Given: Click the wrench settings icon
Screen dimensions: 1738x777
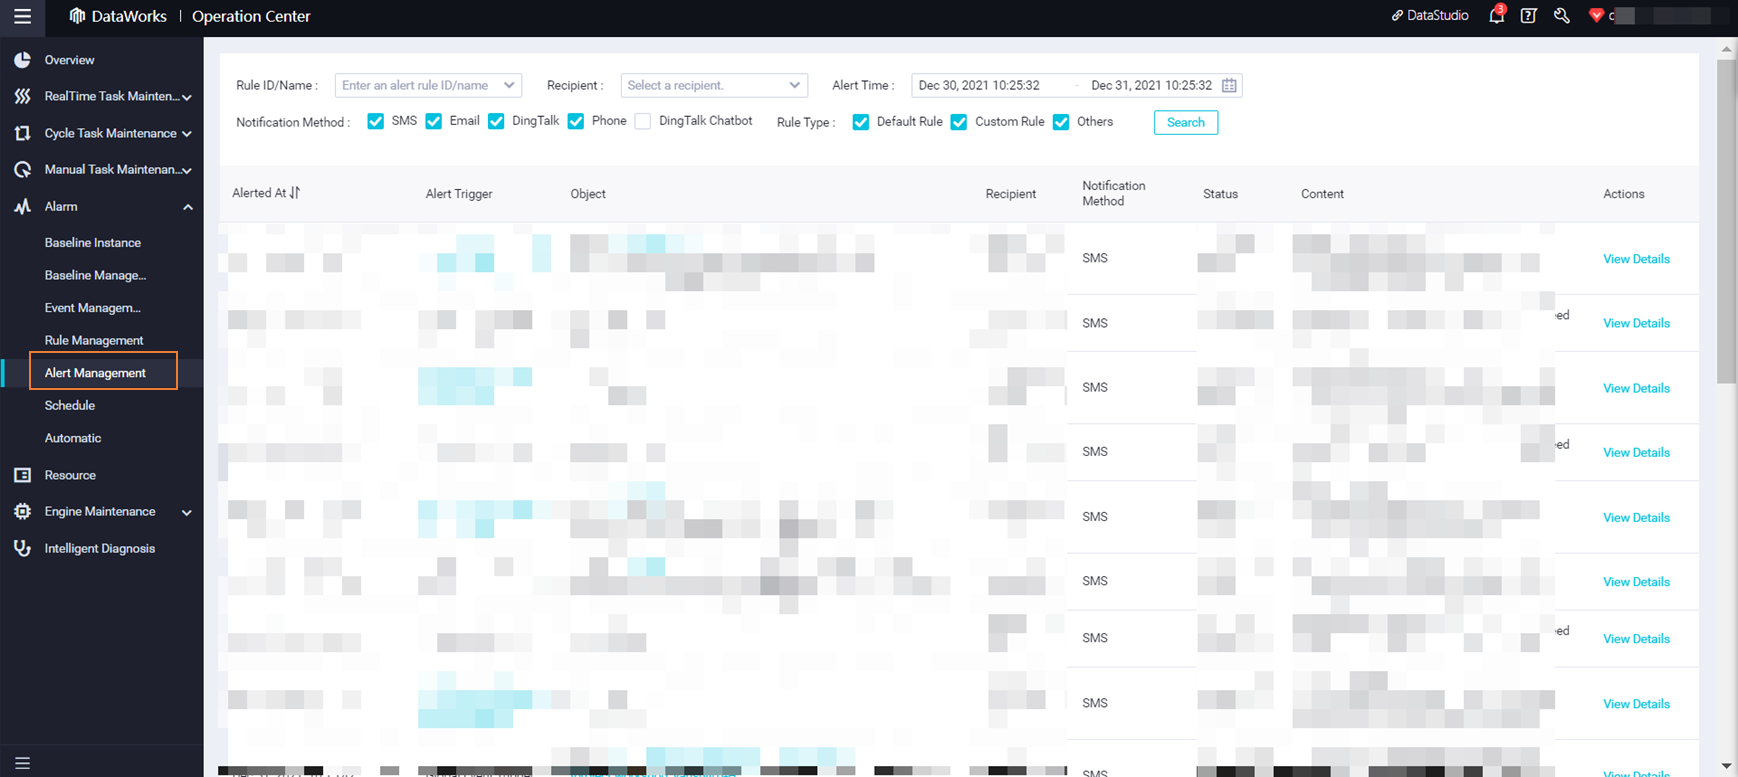Looking at the screenshot, I should [x=1561, y=15].
